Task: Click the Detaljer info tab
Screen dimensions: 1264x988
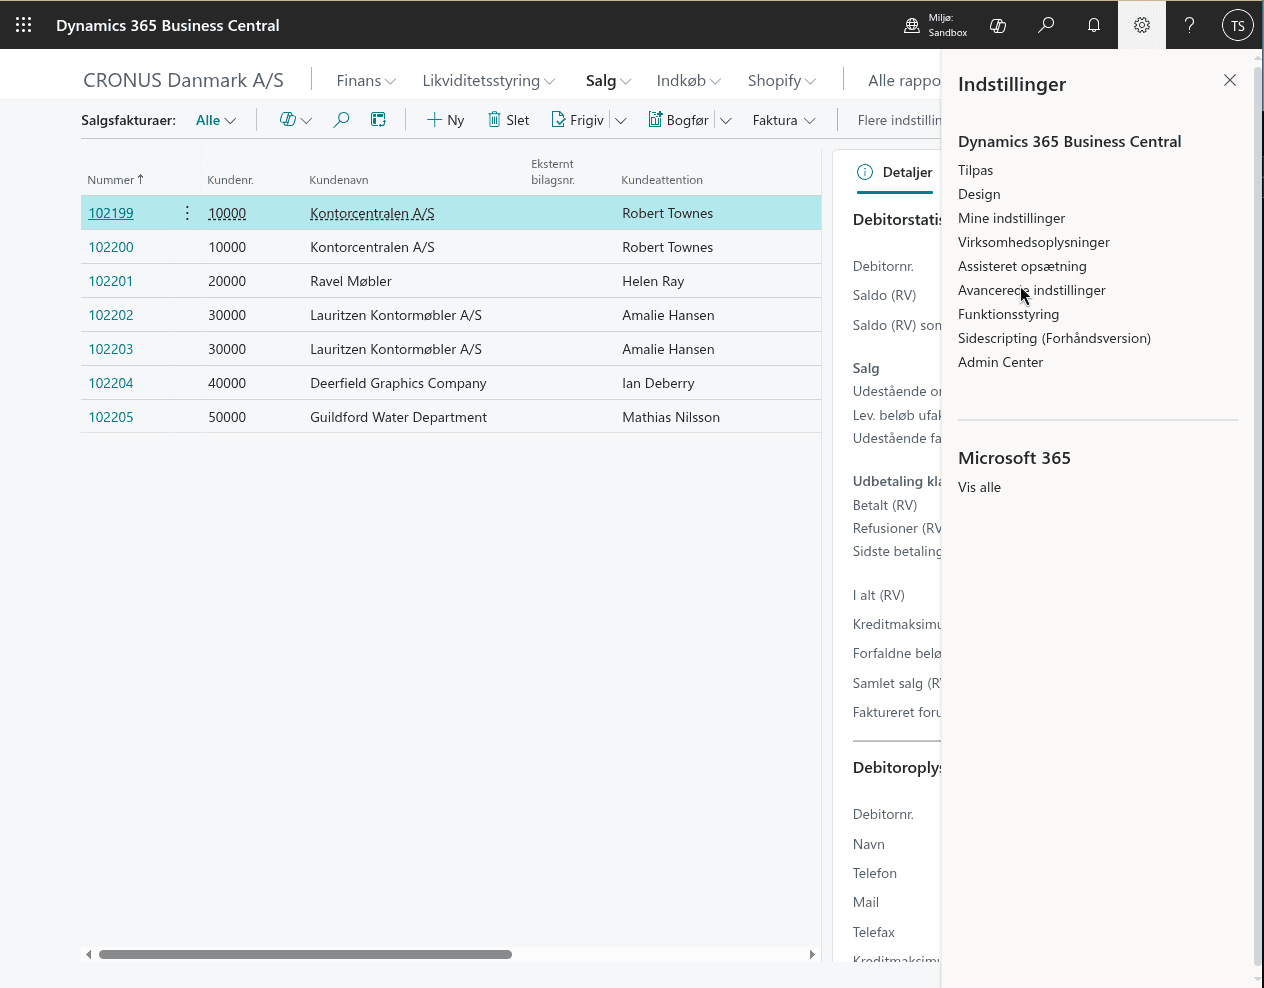Action: pyautogui.click(x=895, y=172)
